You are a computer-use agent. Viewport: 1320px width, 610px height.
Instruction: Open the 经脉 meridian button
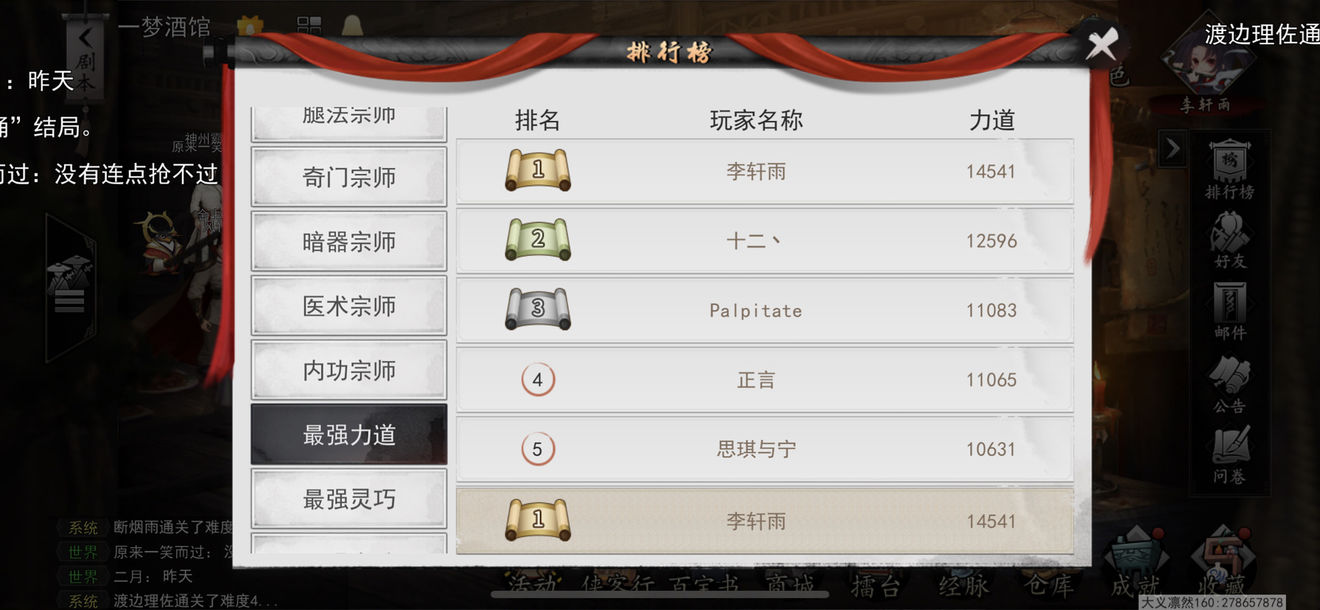click(x=964, y=583)
